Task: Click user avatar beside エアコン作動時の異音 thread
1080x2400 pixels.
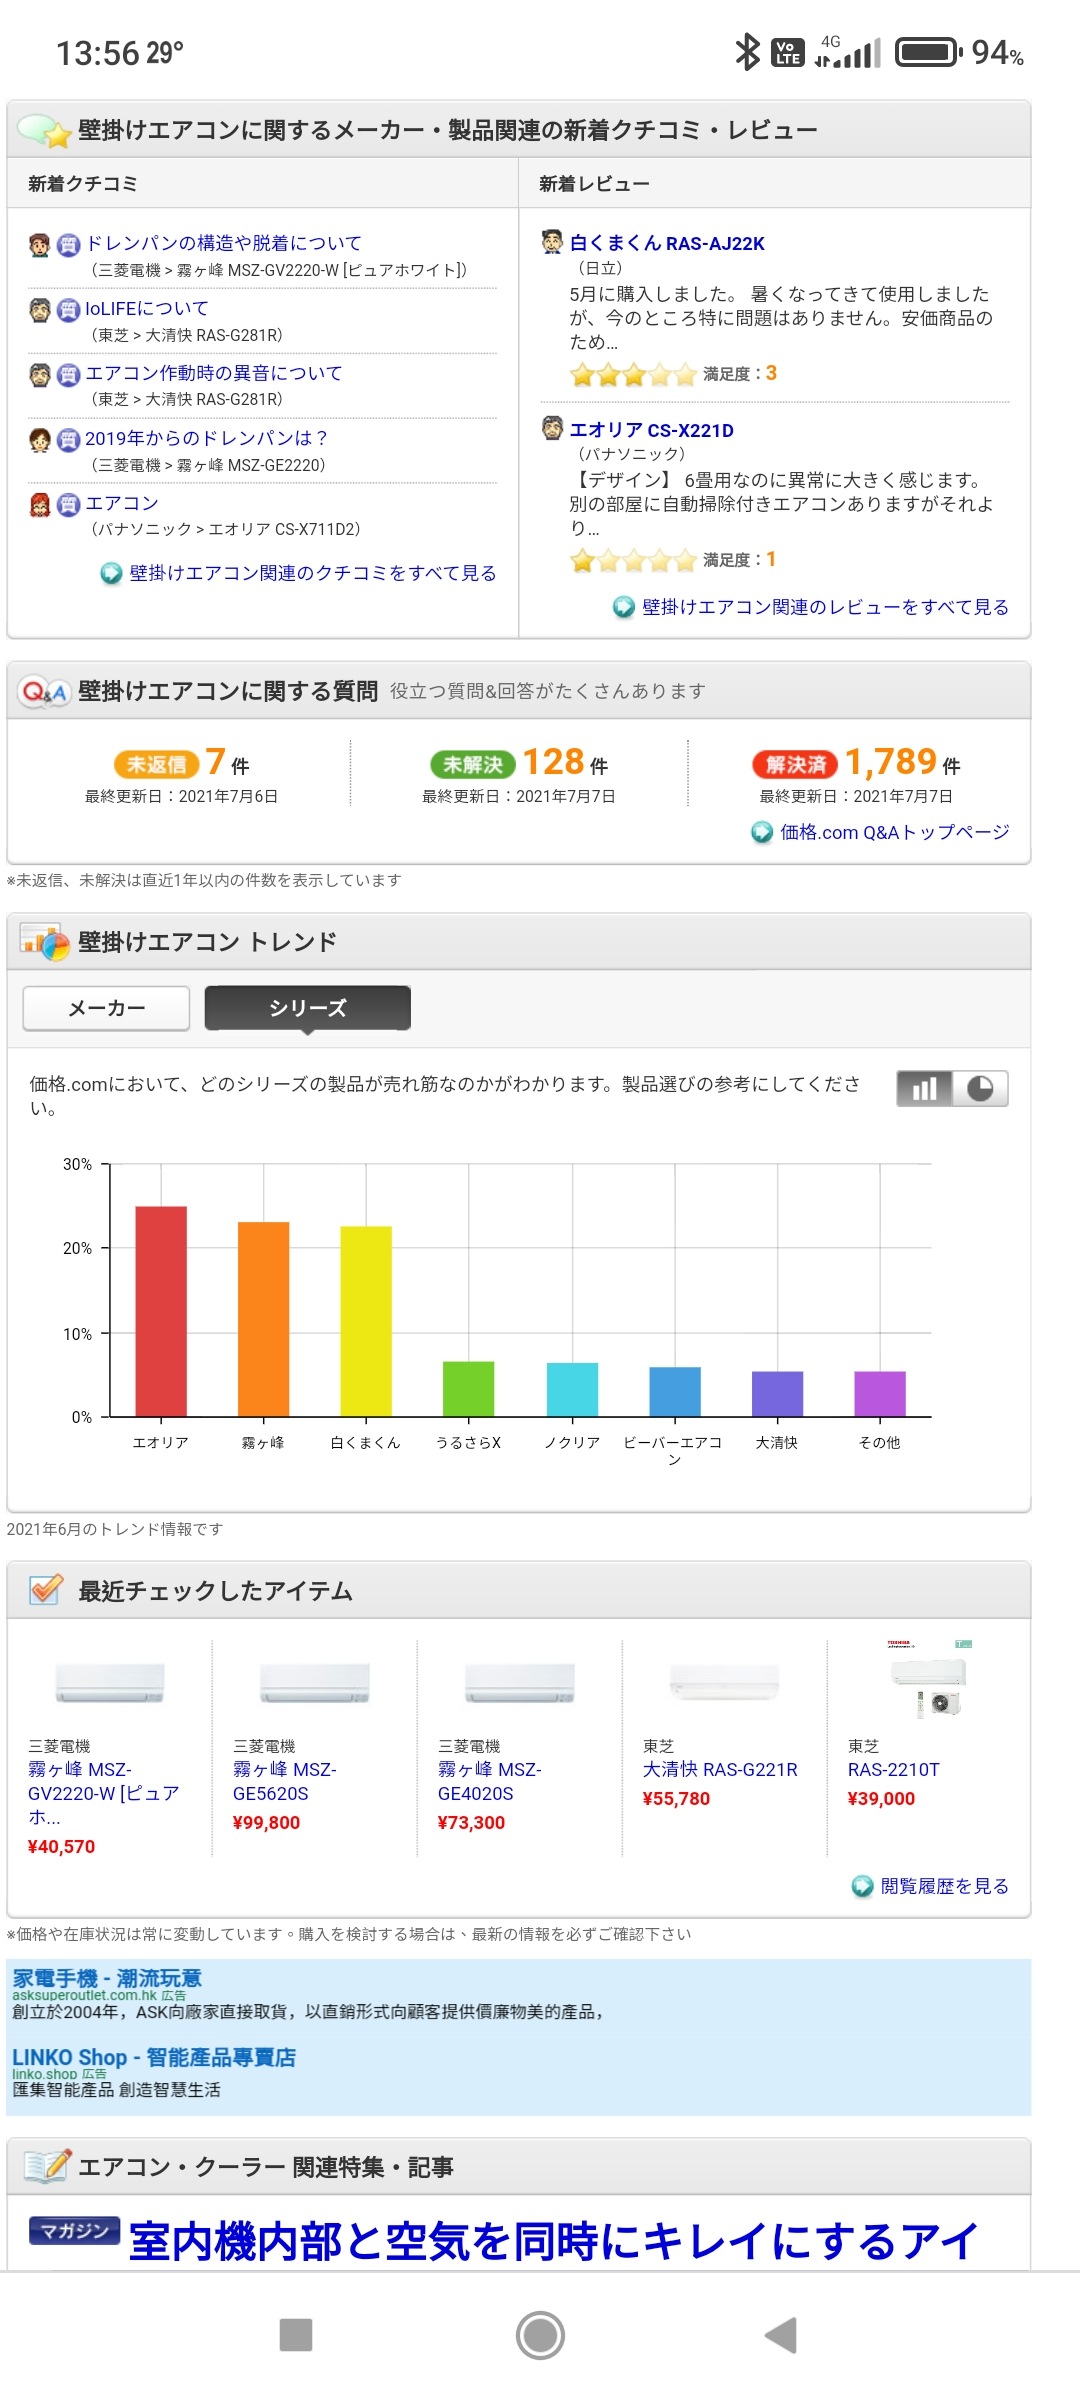Action: click(40, 374)
